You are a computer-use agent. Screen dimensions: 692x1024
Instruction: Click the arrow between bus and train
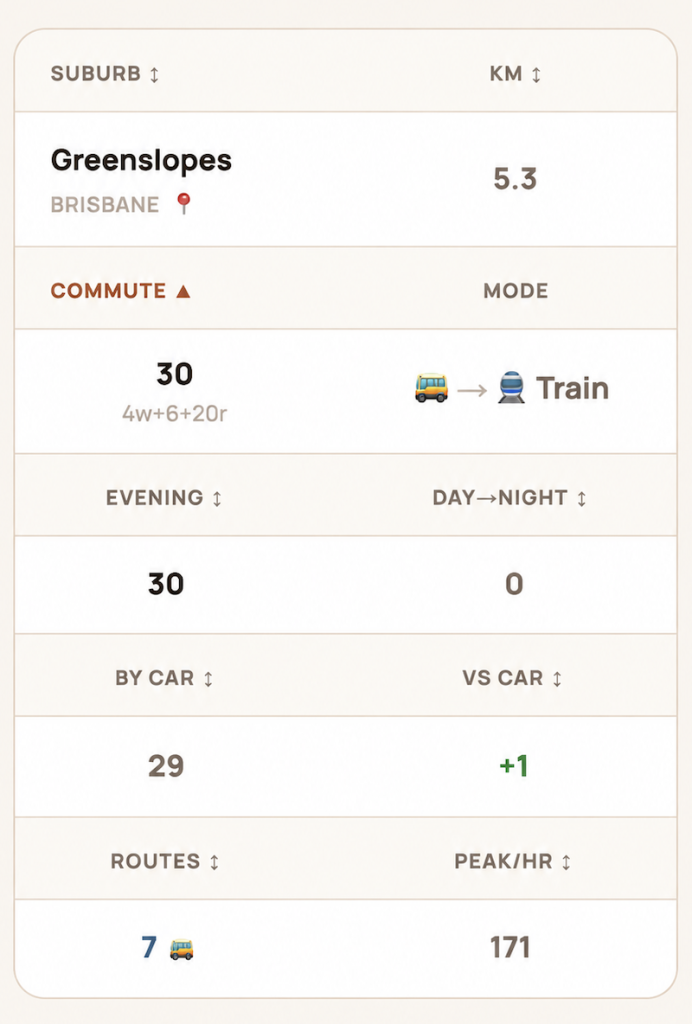pos(472,391)
